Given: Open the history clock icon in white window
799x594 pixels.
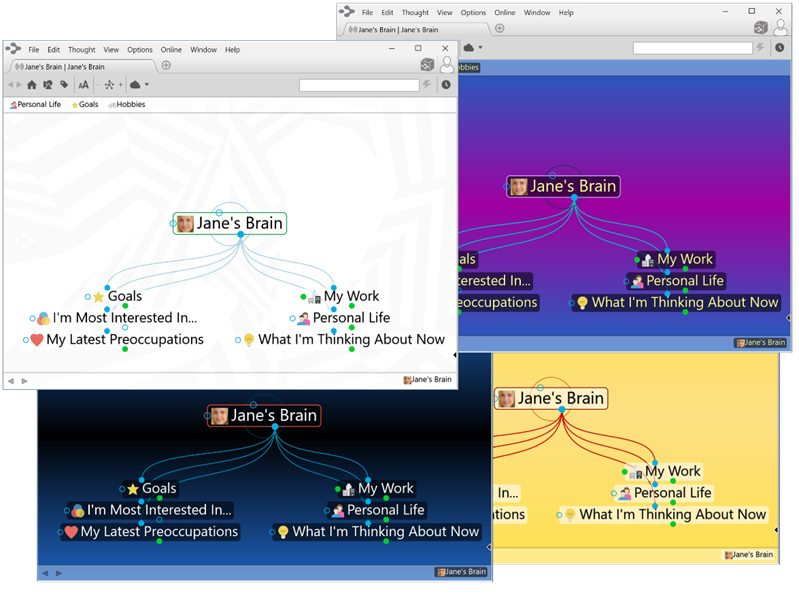Looking at the screenshot, I should pyautogui.click(x=445, y=85).
